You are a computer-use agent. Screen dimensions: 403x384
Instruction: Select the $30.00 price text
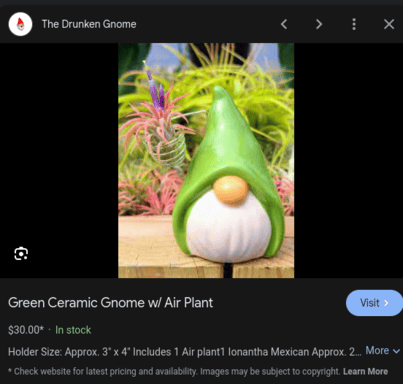click(x=26, y=330)
